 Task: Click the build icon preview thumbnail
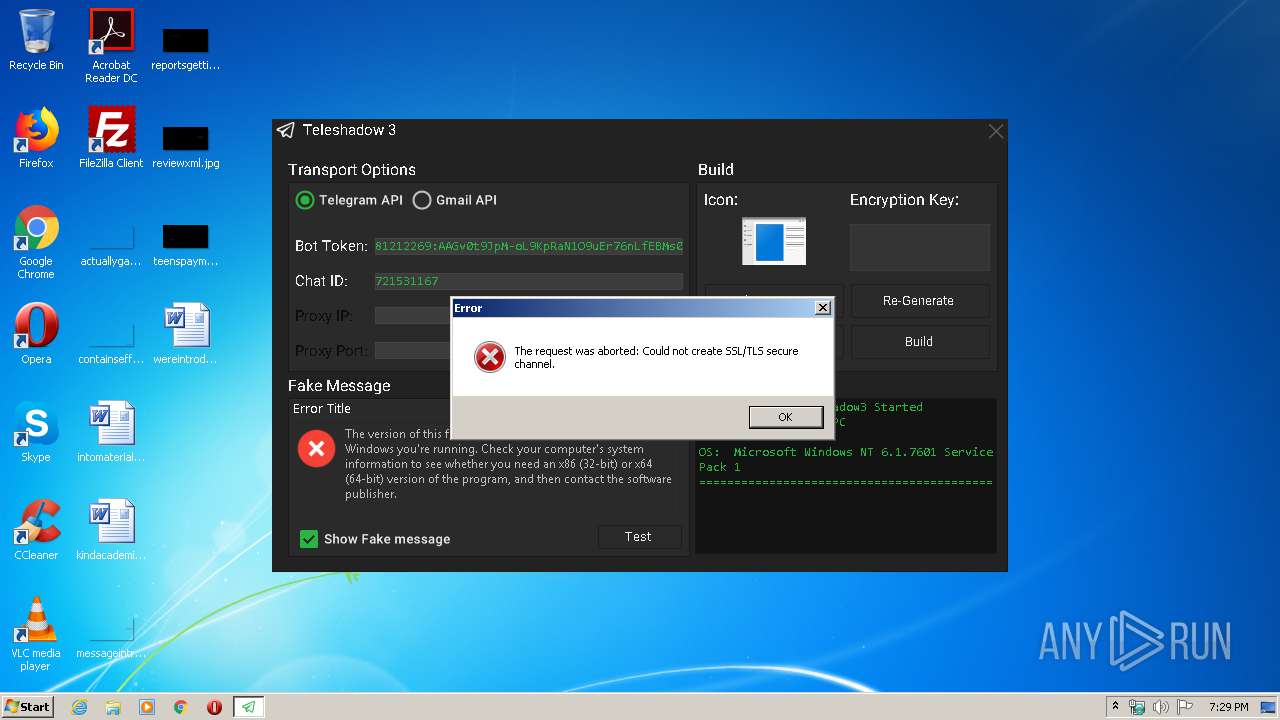774,241
